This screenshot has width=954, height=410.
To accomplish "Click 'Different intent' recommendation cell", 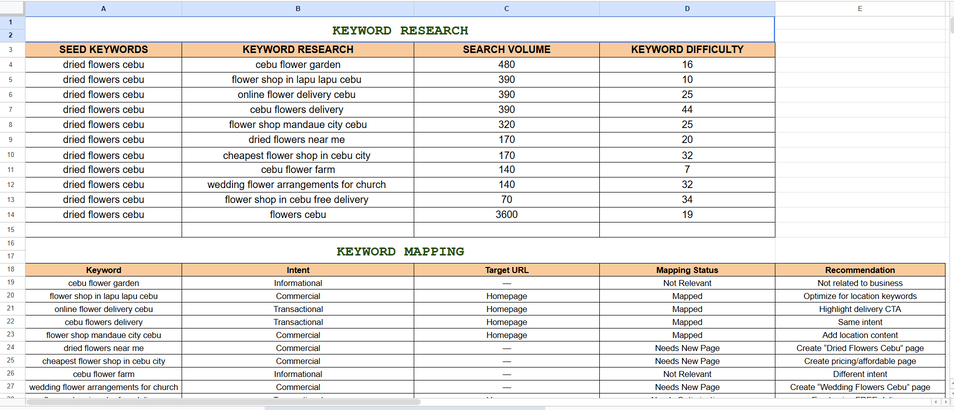I will point(860,374).
